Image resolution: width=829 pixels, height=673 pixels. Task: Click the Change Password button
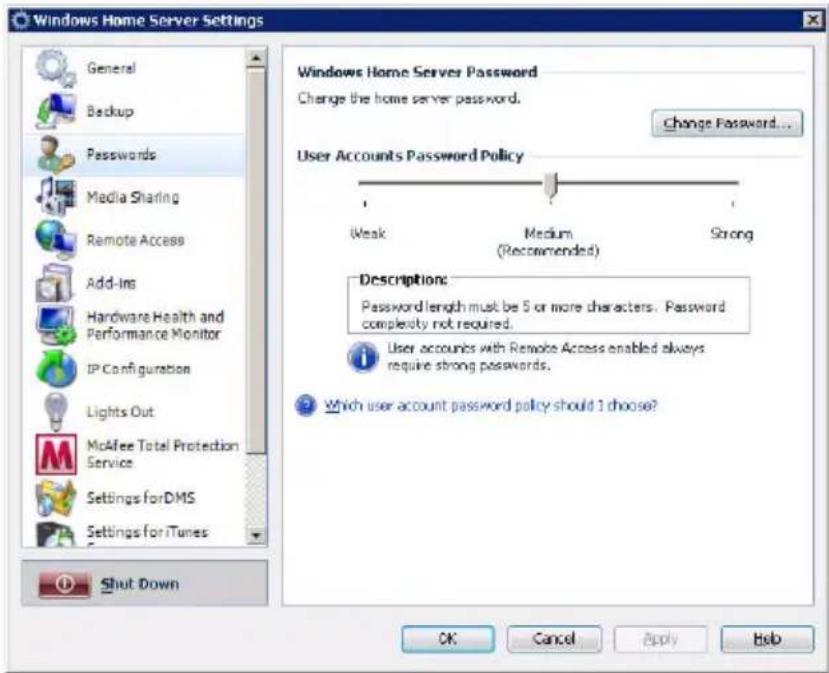tap(727, 123)
